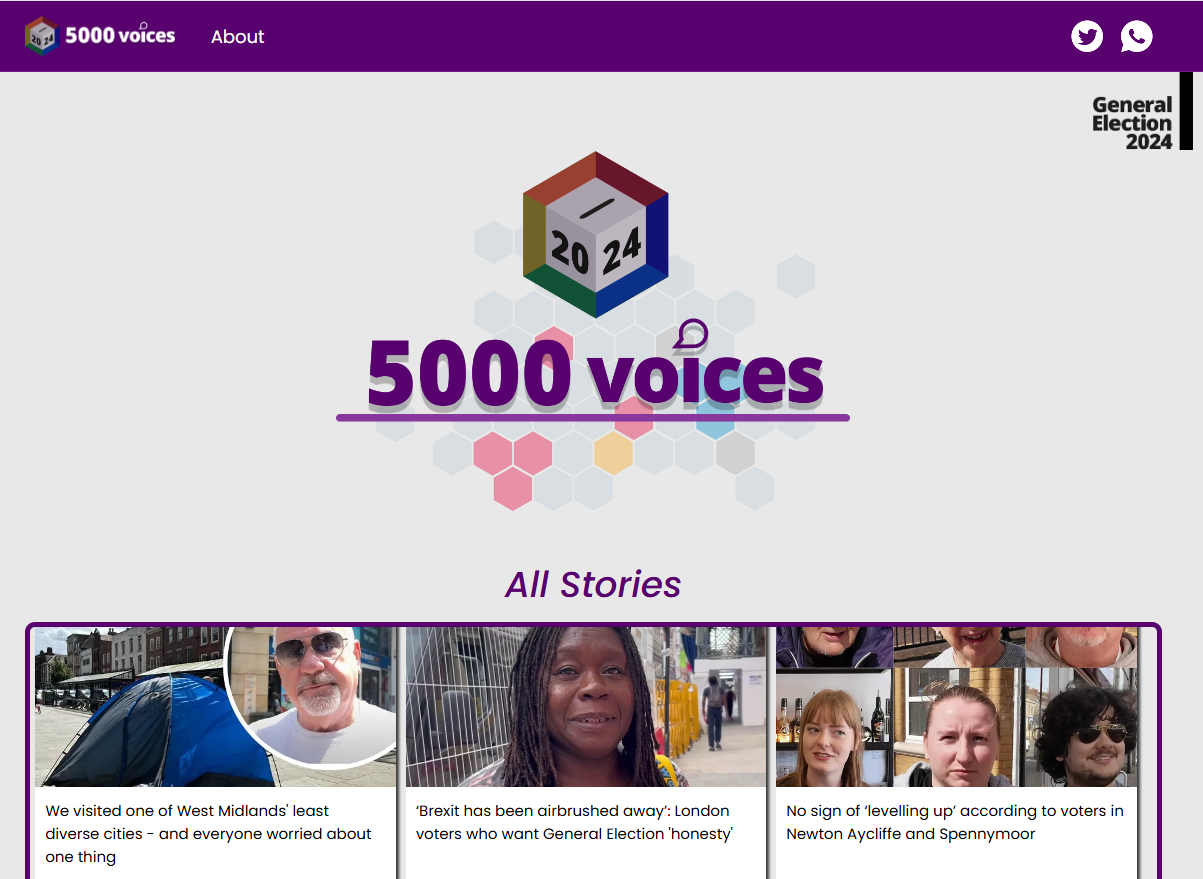Click the 'All Stories' heading
This screenshot has height=879, width=1203.
(593, 584)
